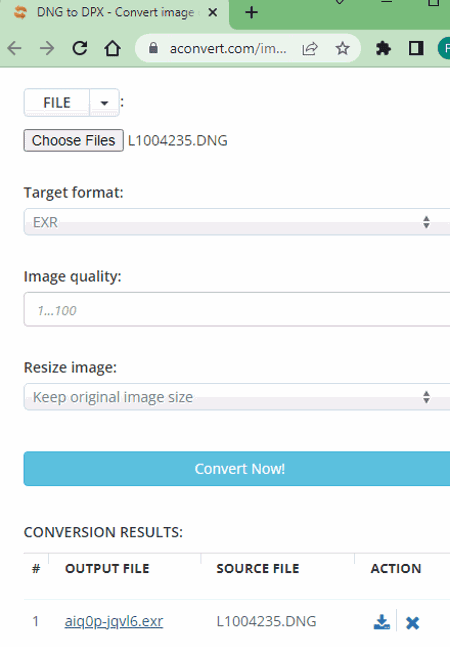Close the DNG to DPX tab
Screen dimensions: 450x647
213,13
